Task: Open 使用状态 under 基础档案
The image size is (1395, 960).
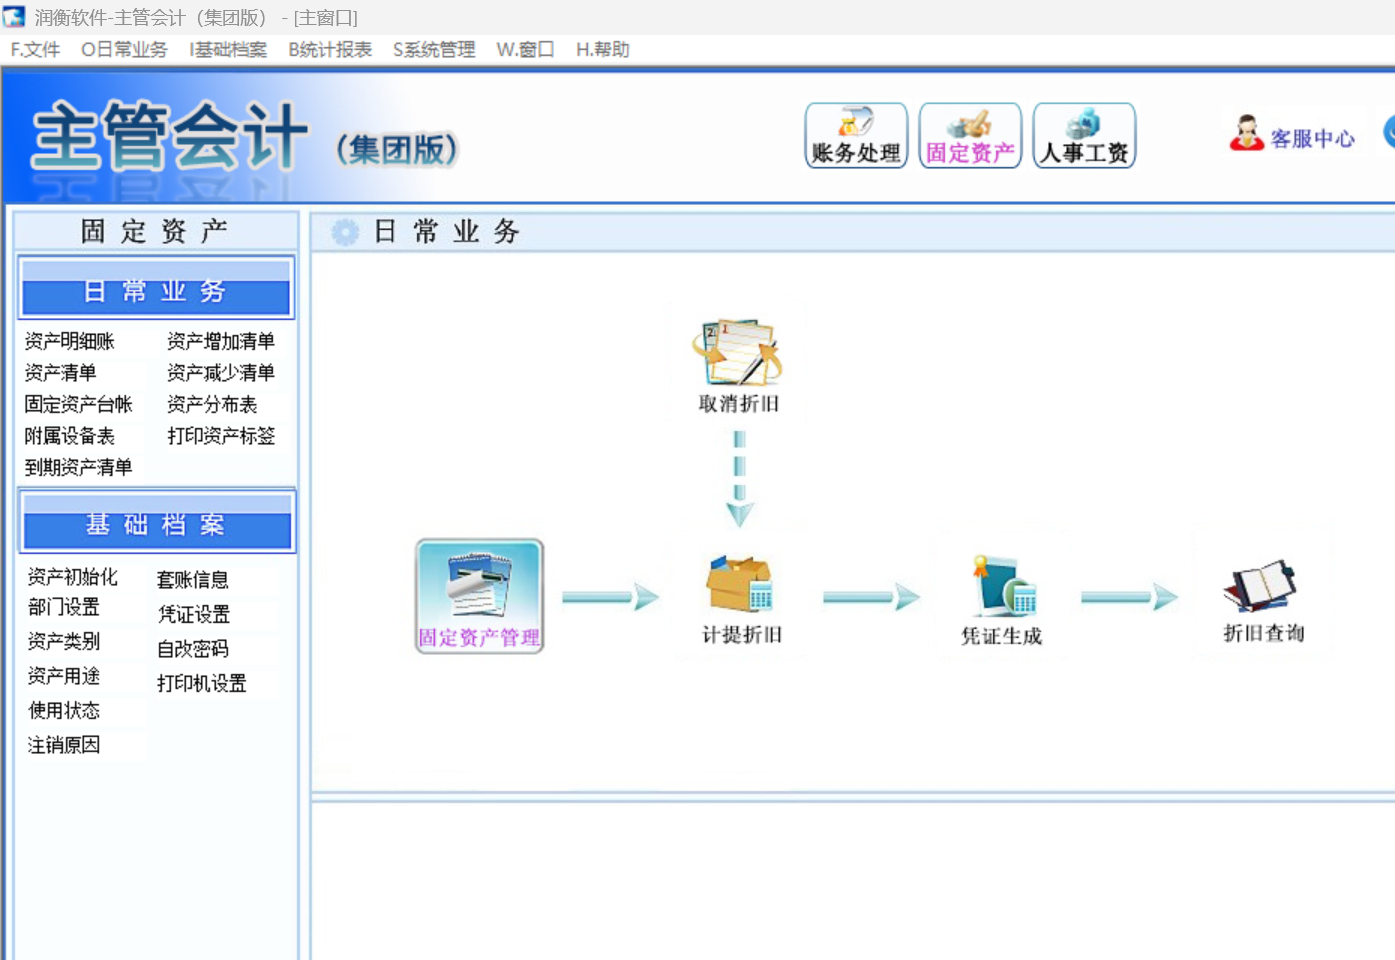Action: [64, 711]
